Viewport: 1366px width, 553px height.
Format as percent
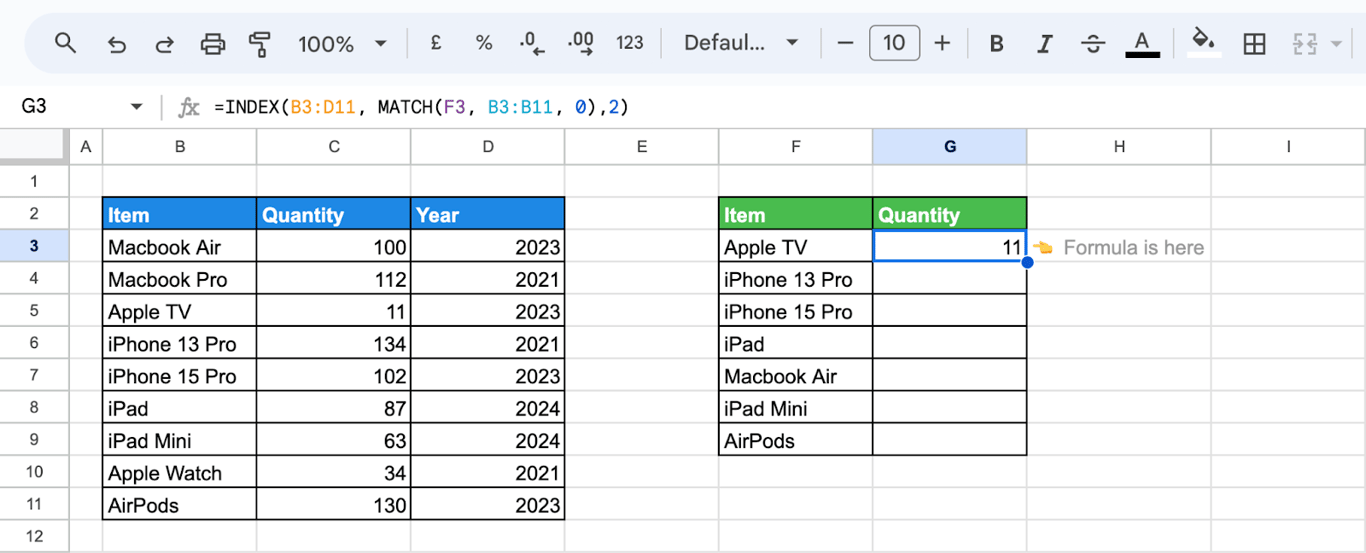click(x=484, y=43)
